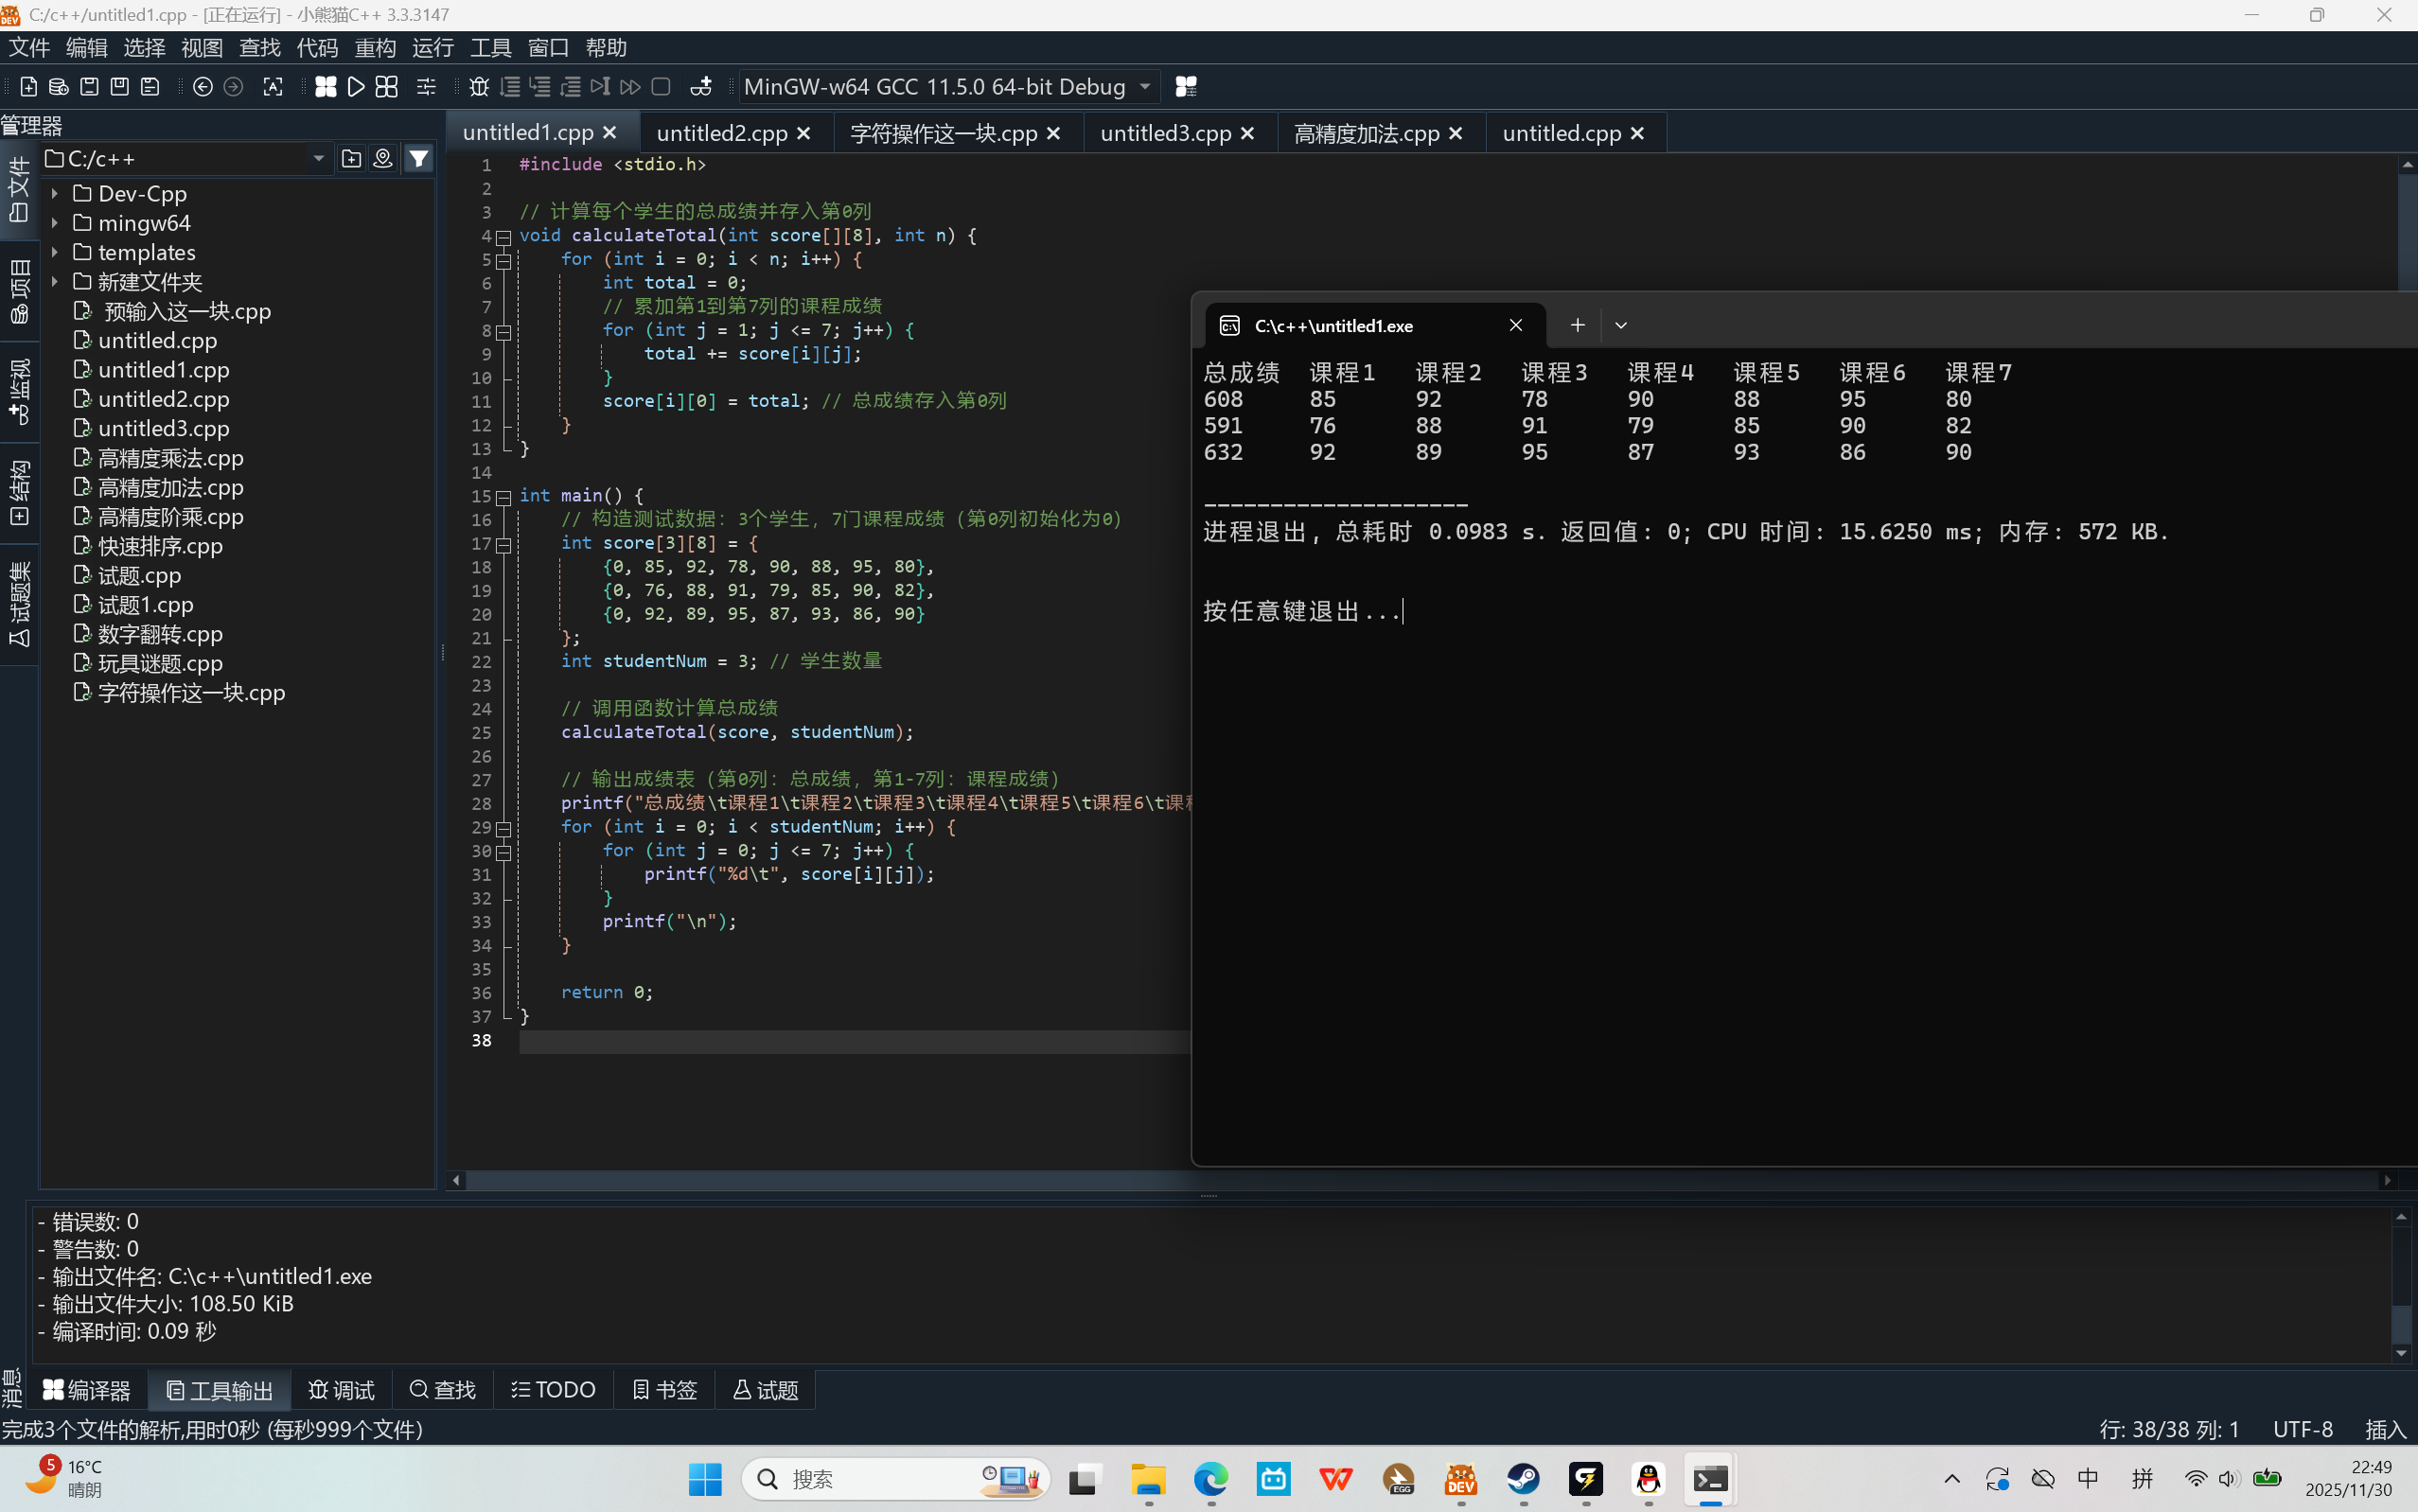Viewport: 2418px width, 1512px height.
Task: Click the Run (play) toolbar icon
Action: 356,87
